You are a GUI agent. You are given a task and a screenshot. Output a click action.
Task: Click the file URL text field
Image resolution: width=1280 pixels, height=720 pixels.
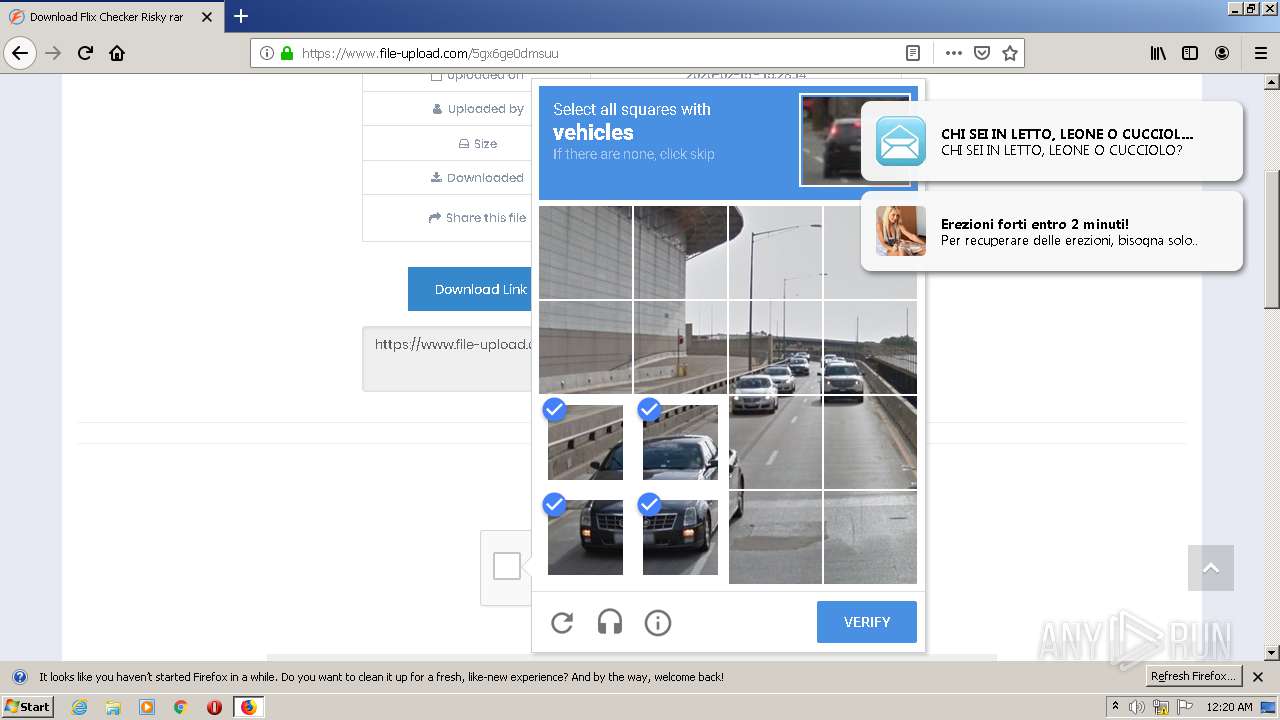click(447, 358)
